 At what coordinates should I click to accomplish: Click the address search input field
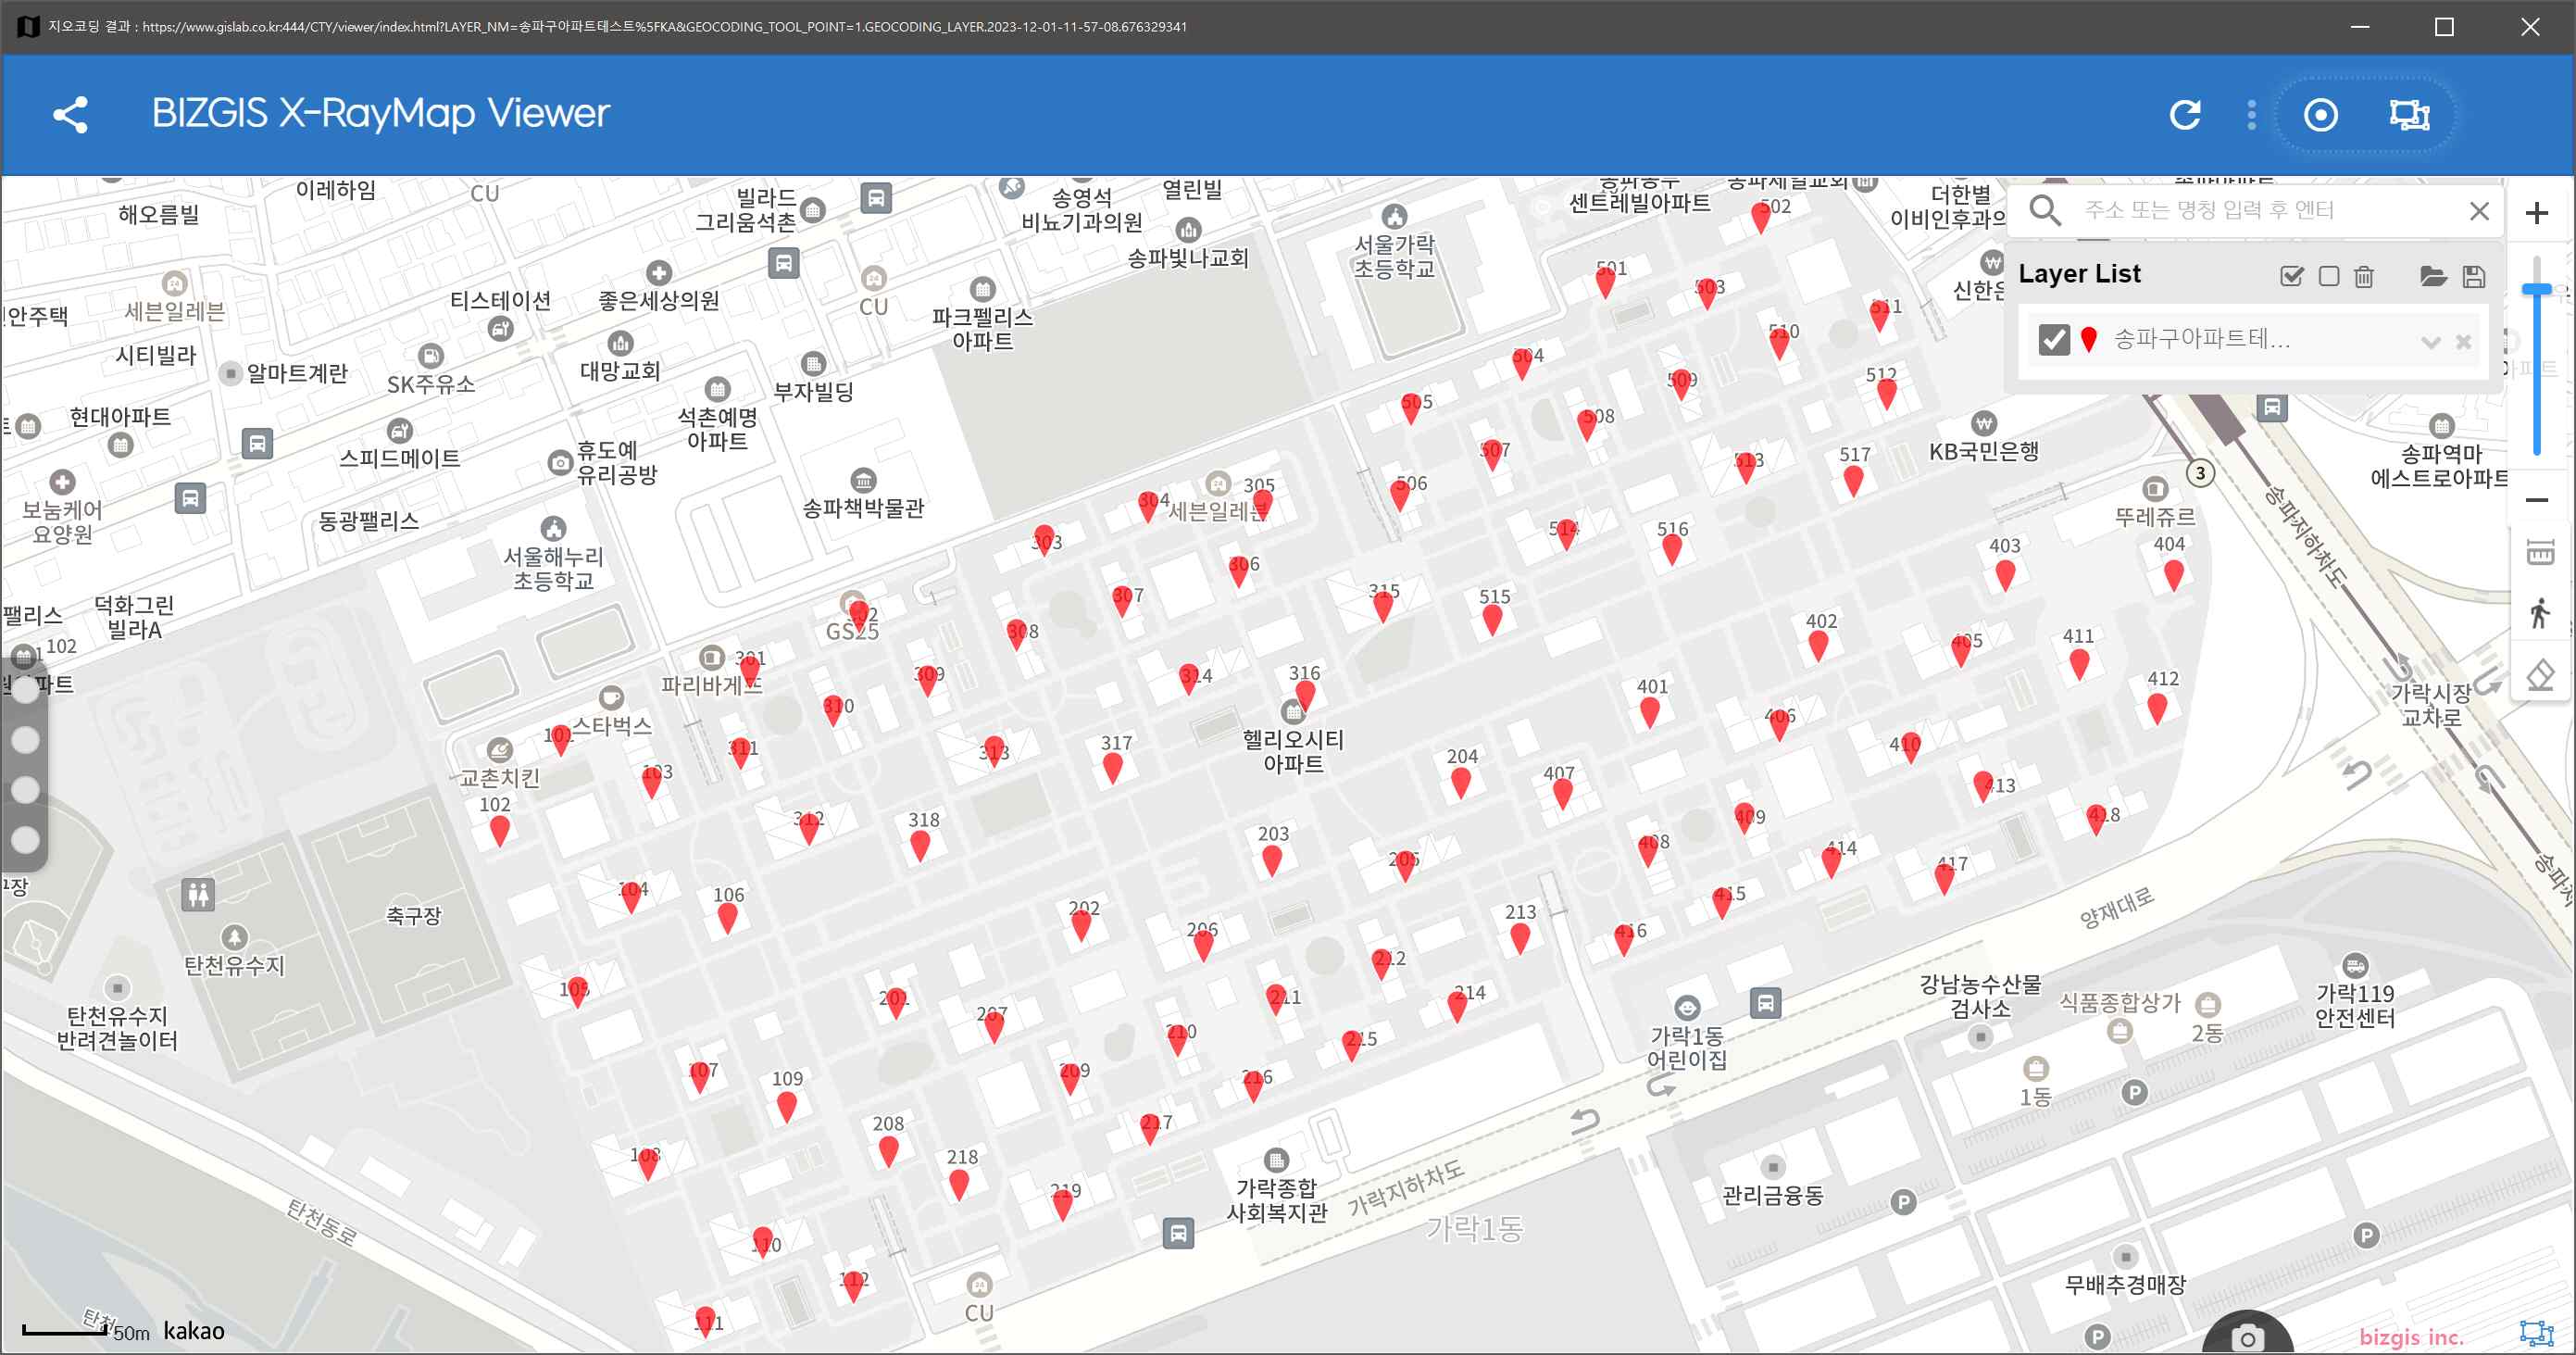pyautogui.click(x=2270, y=210)
